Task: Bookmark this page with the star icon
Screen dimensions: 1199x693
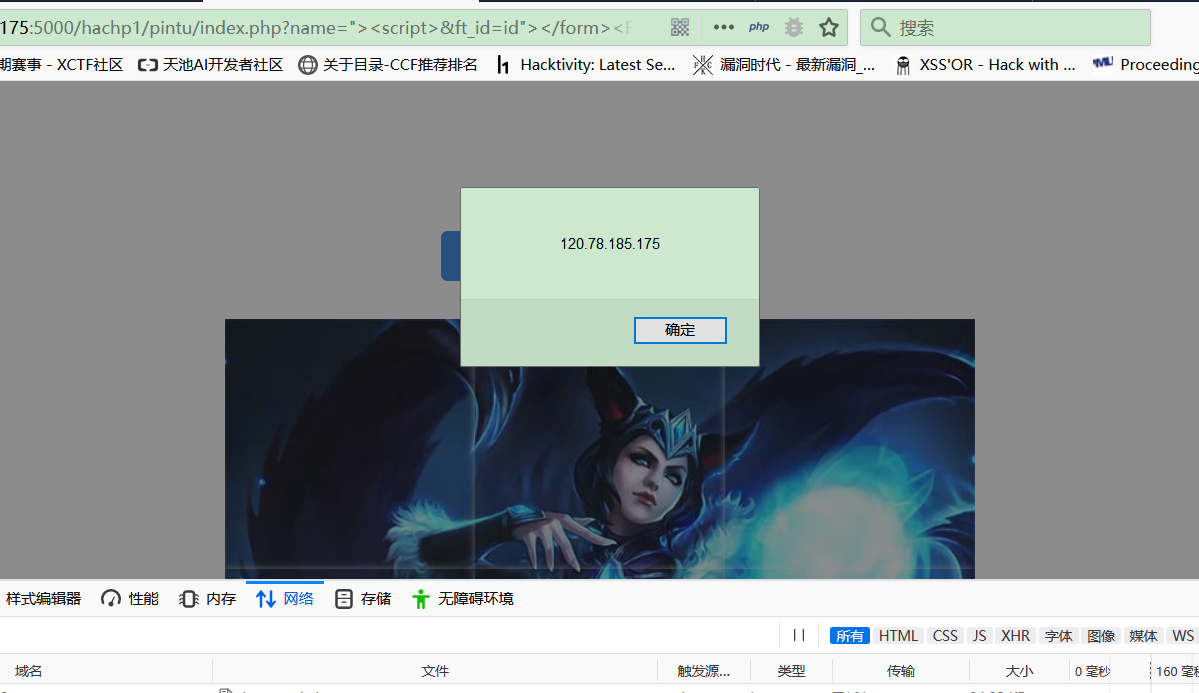Action: coord(829,28)
